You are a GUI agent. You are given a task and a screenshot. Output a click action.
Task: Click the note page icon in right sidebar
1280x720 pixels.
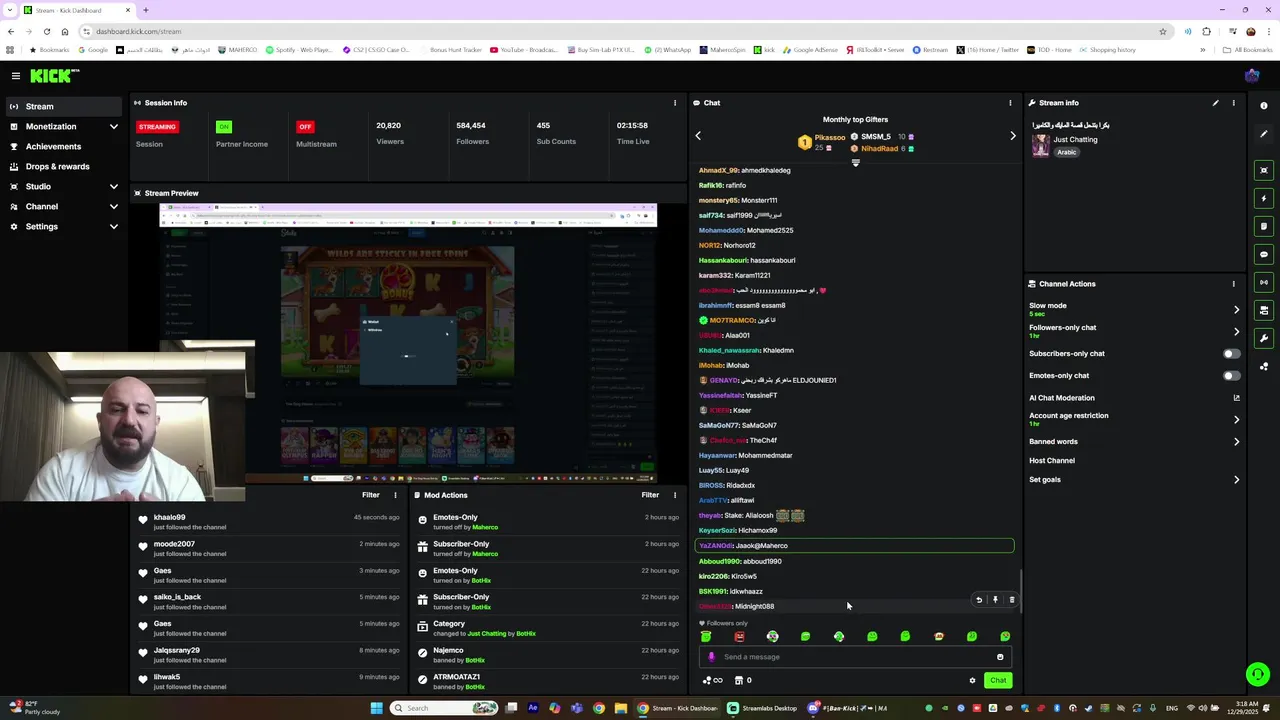coord(1264,226)
